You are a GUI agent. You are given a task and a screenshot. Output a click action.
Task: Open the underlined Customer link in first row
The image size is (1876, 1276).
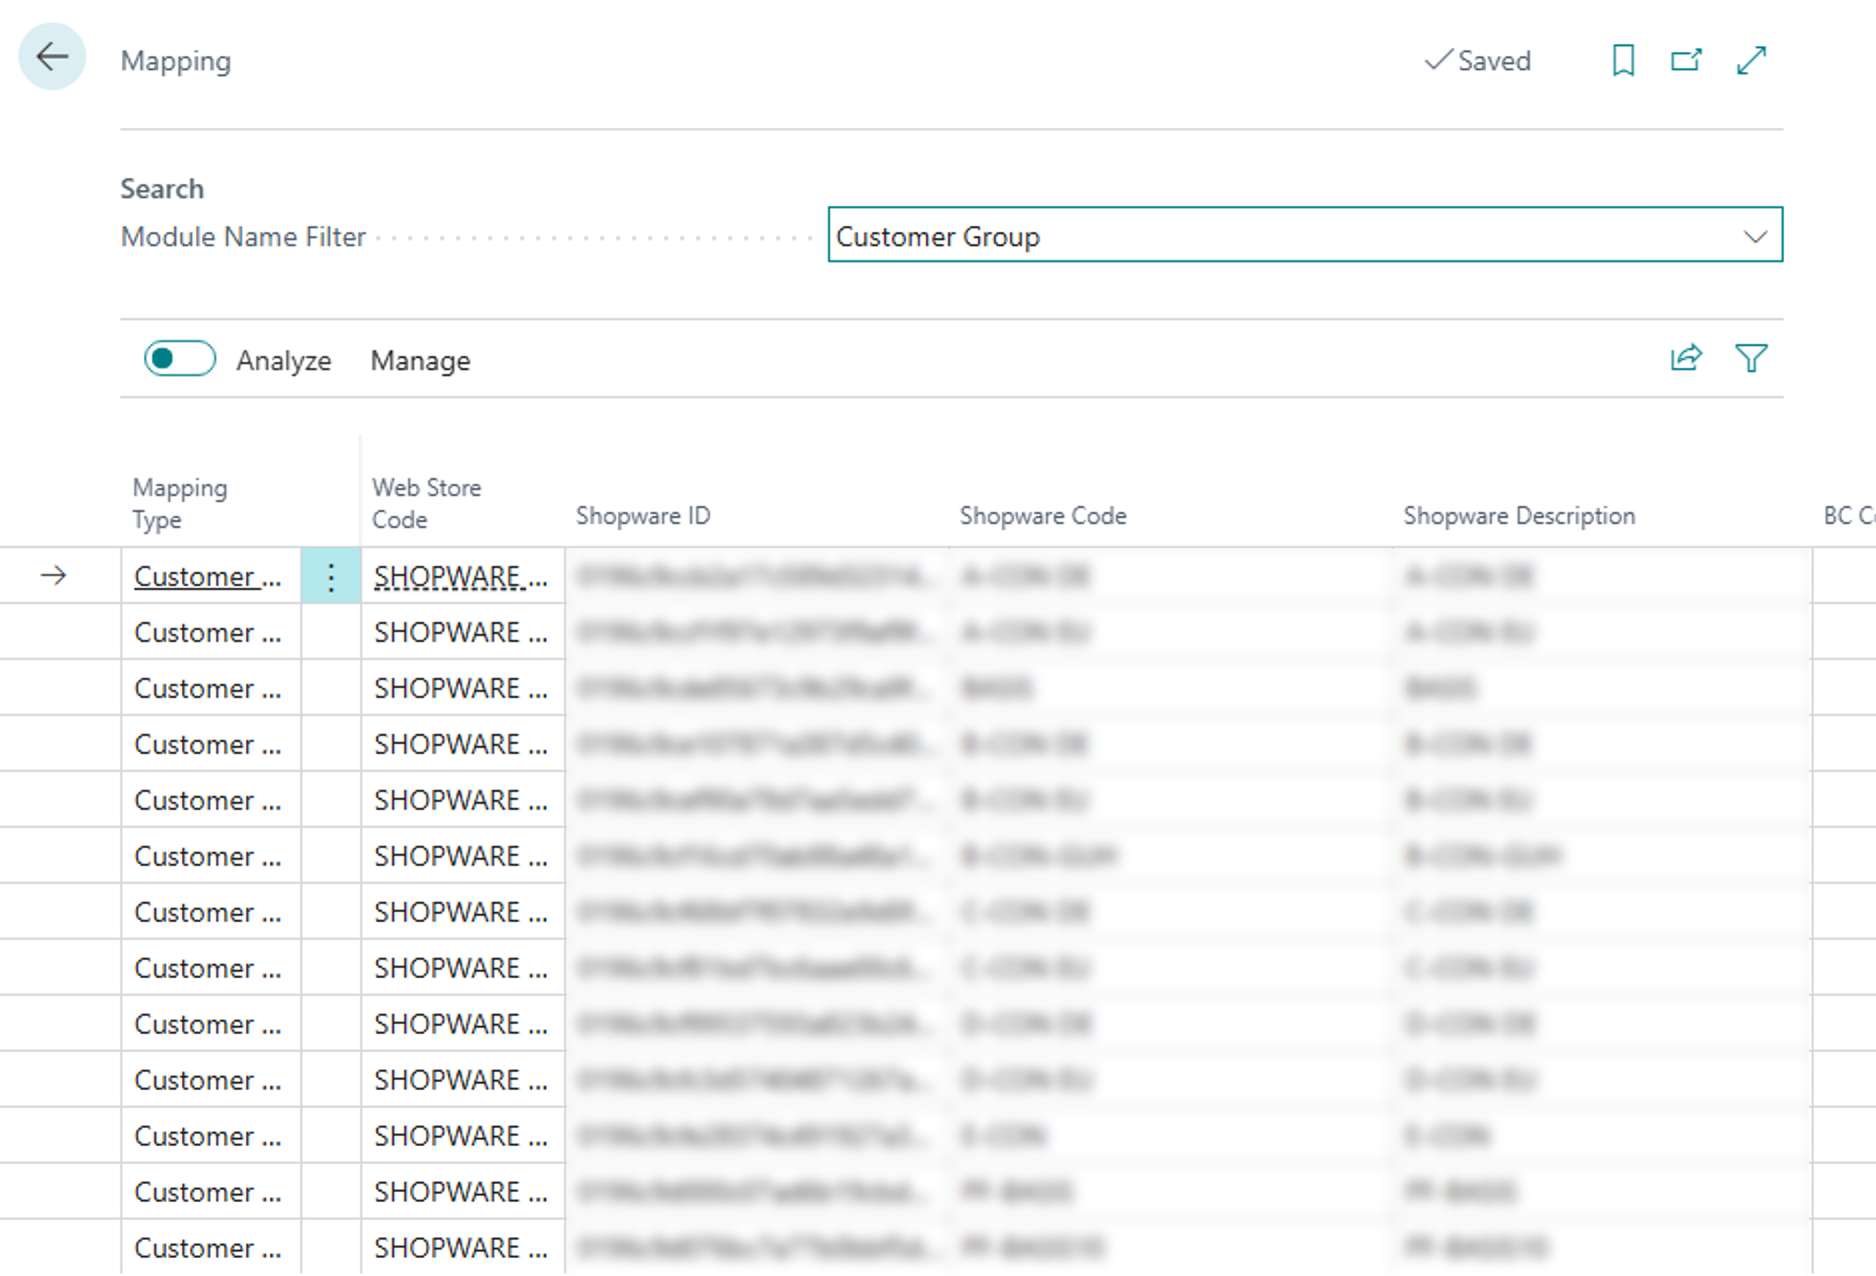pos(208,577)
